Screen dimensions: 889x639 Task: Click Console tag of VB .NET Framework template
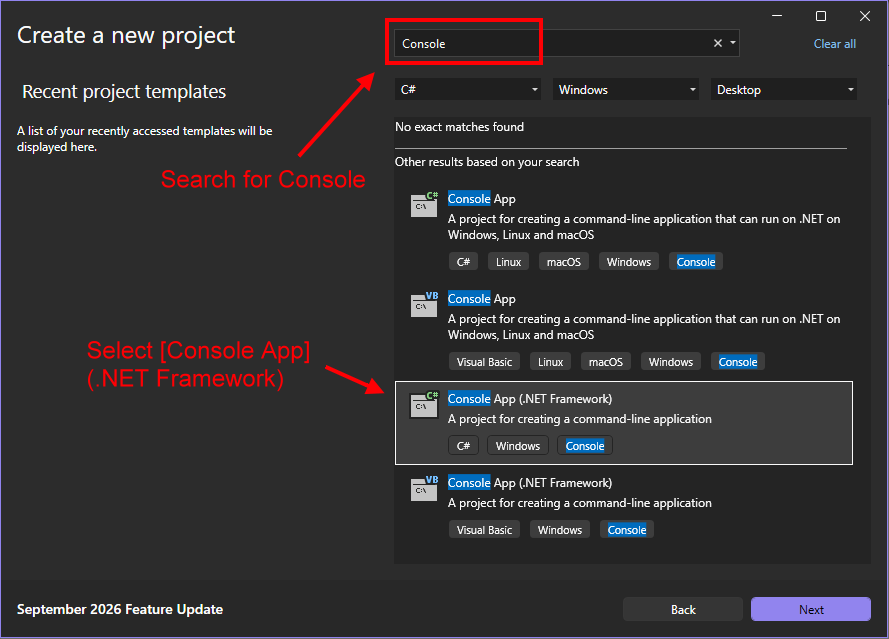click(x=626, y=530)
